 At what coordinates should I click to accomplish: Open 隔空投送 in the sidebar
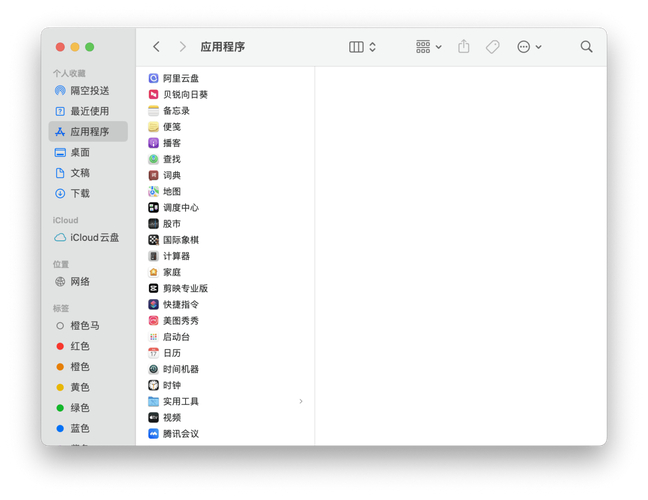click(88, 90)
